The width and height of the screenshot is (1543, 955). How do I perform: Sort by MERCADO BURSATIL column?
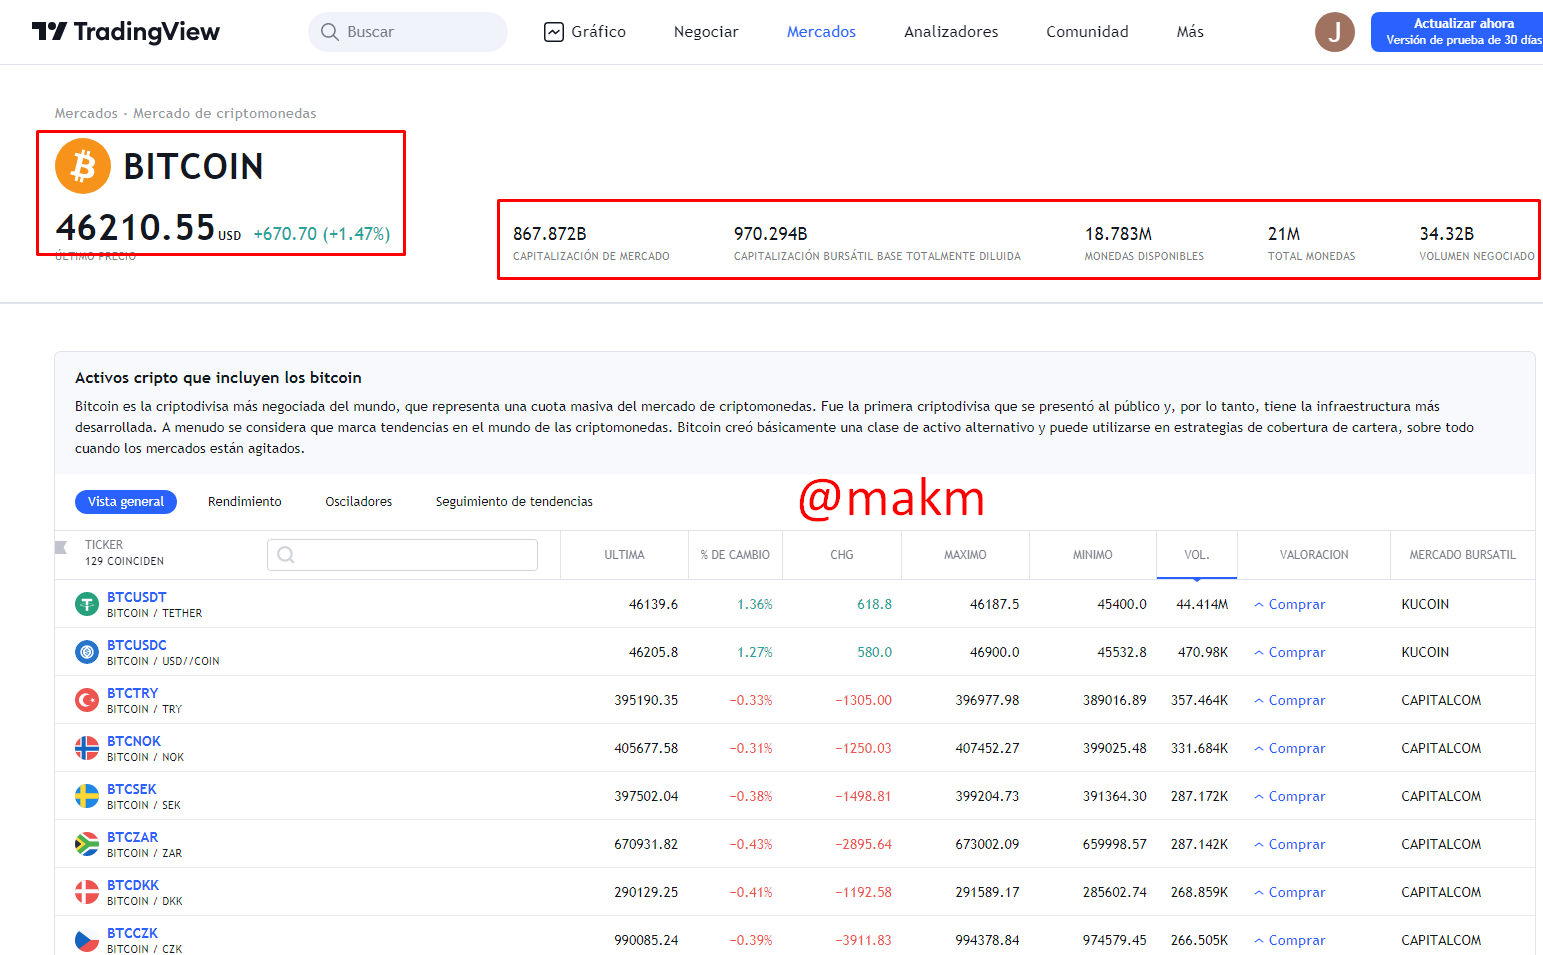[x=1462, y=555]
